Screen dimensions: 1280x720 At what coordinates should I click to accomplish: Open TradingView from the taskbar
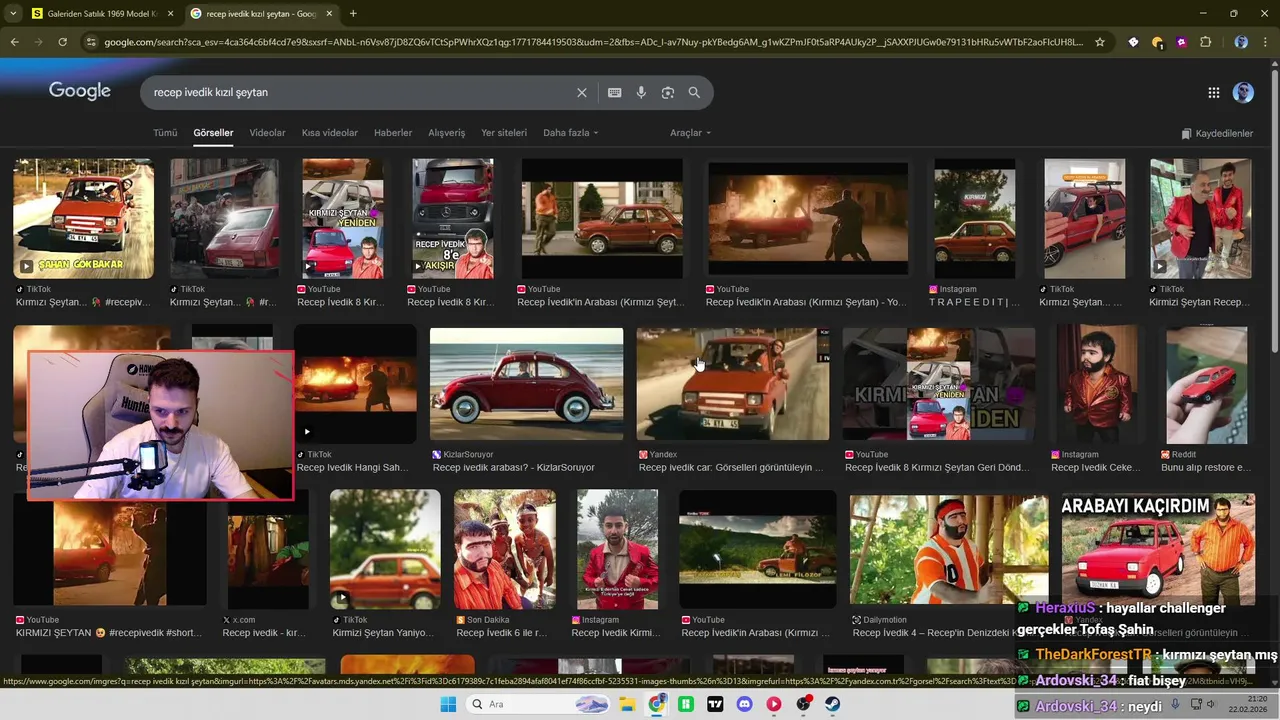(x=715, y=704)
